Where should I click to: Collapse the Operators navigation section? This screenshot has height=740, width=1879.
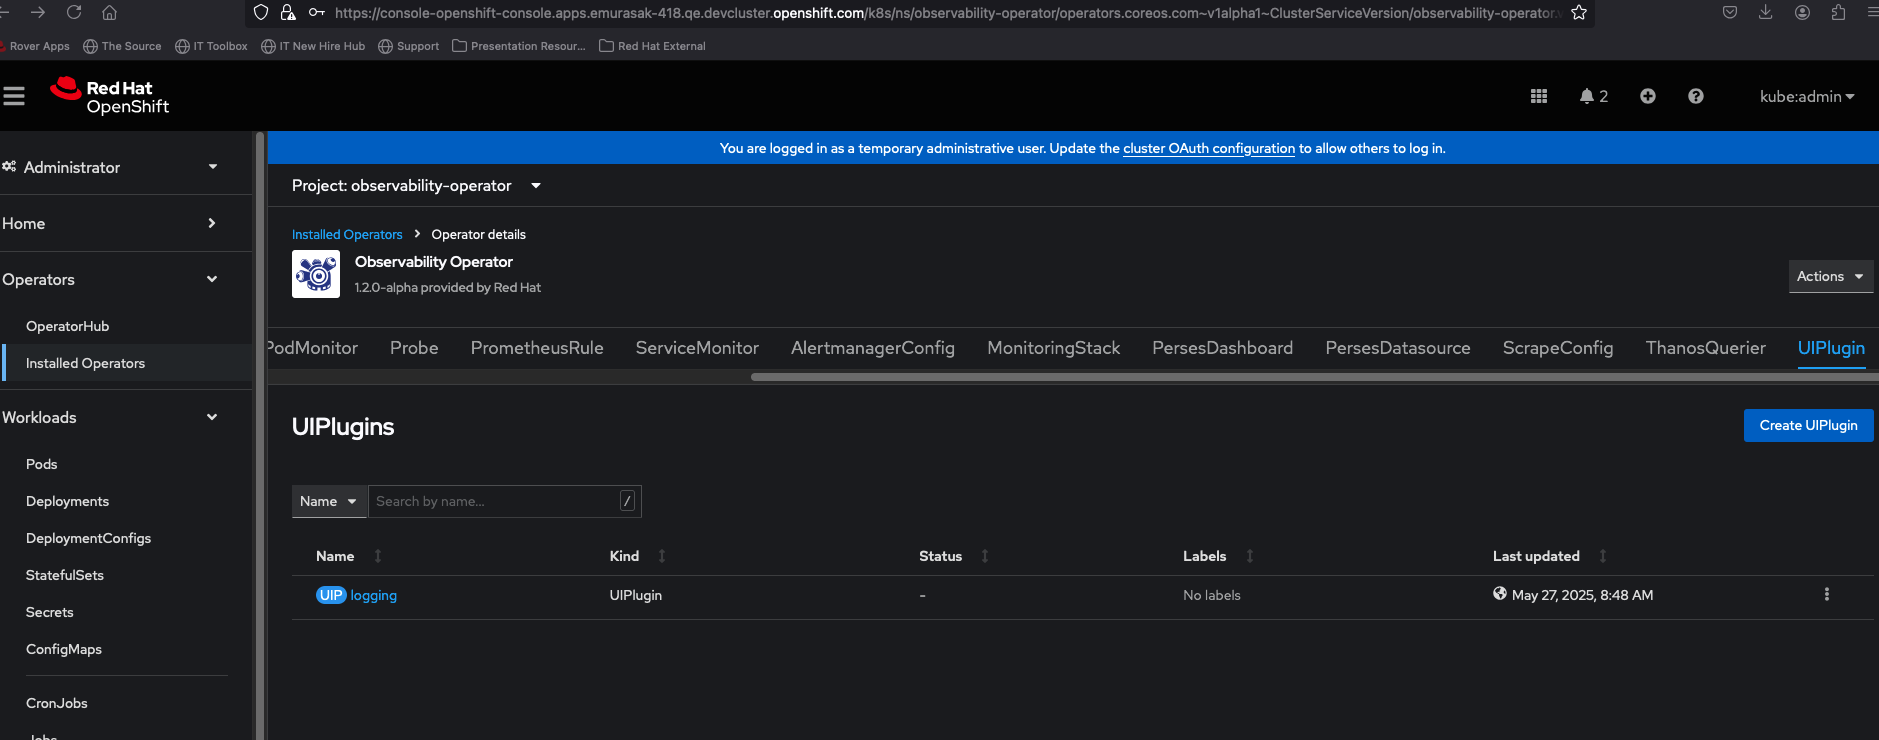coord(110,279)
